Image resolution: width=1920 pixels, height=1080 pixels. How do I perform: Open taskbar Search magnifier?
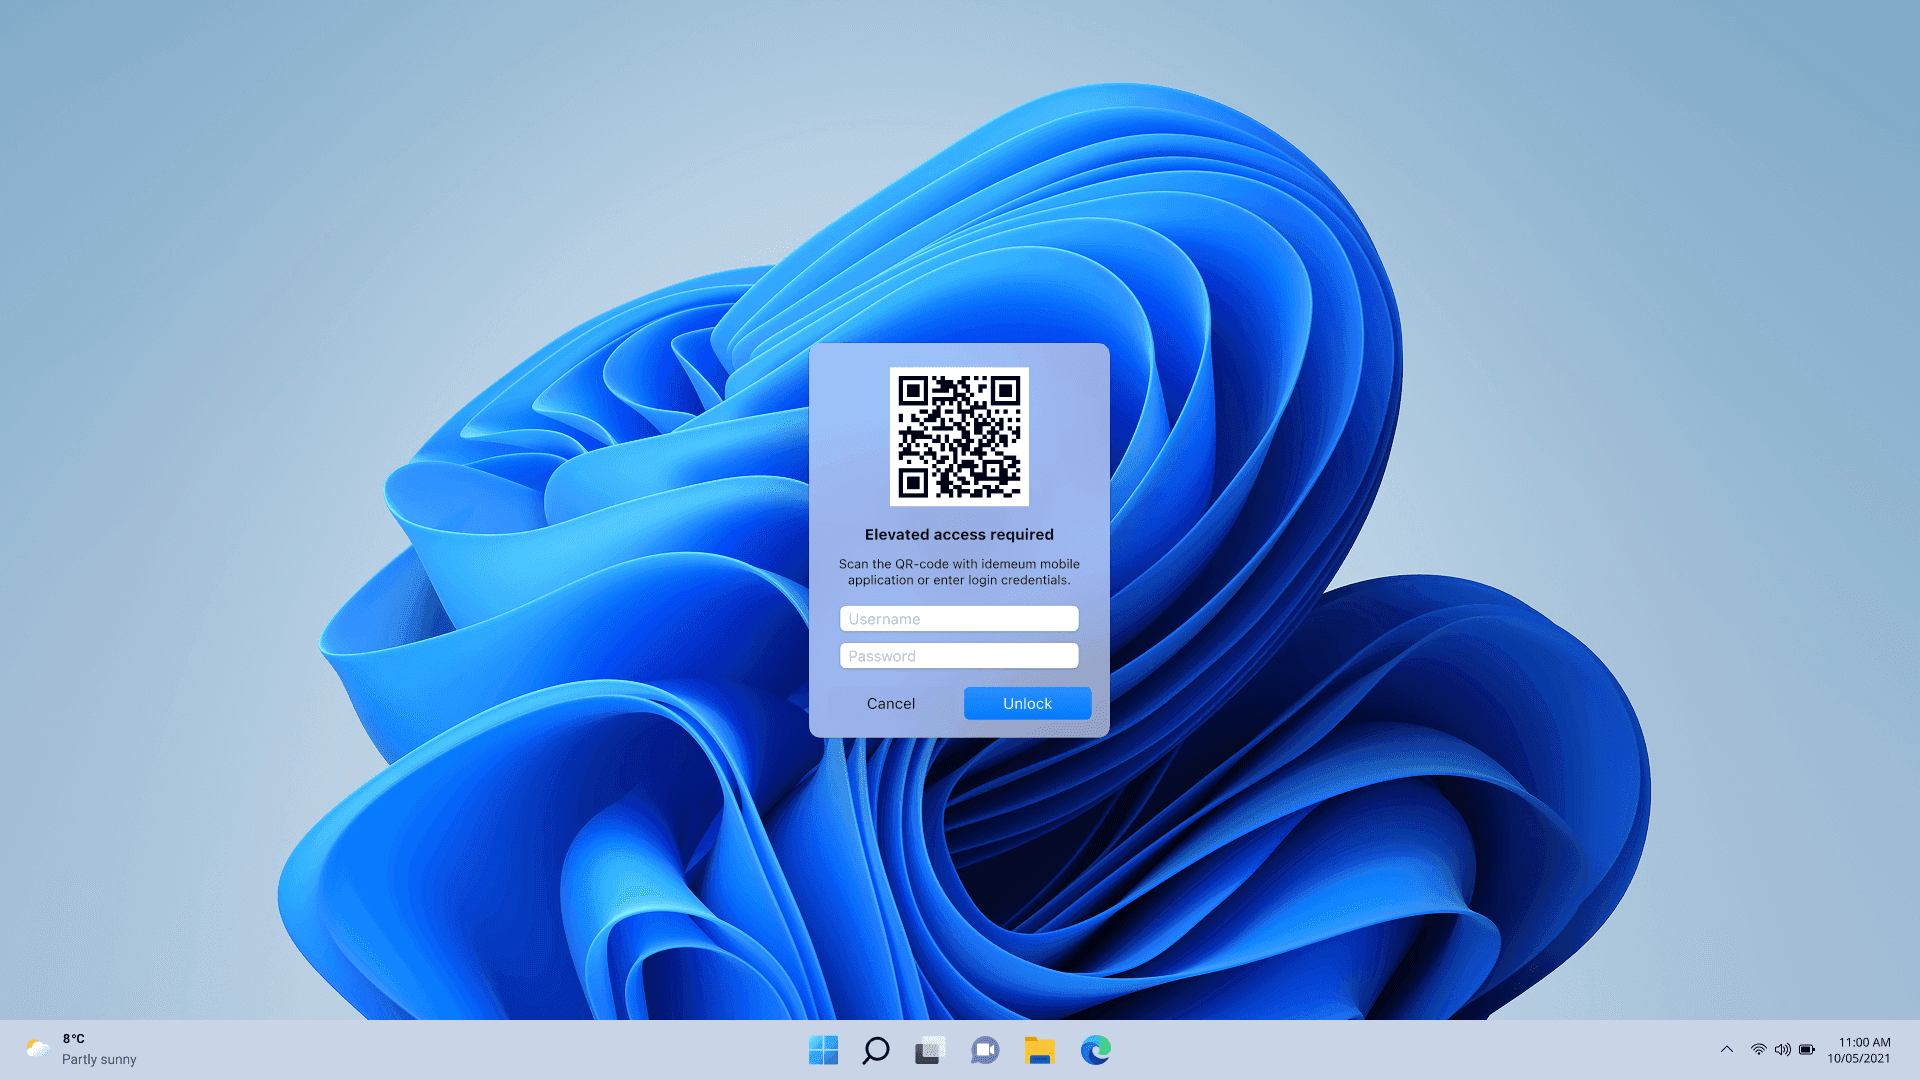[876, 1050]
